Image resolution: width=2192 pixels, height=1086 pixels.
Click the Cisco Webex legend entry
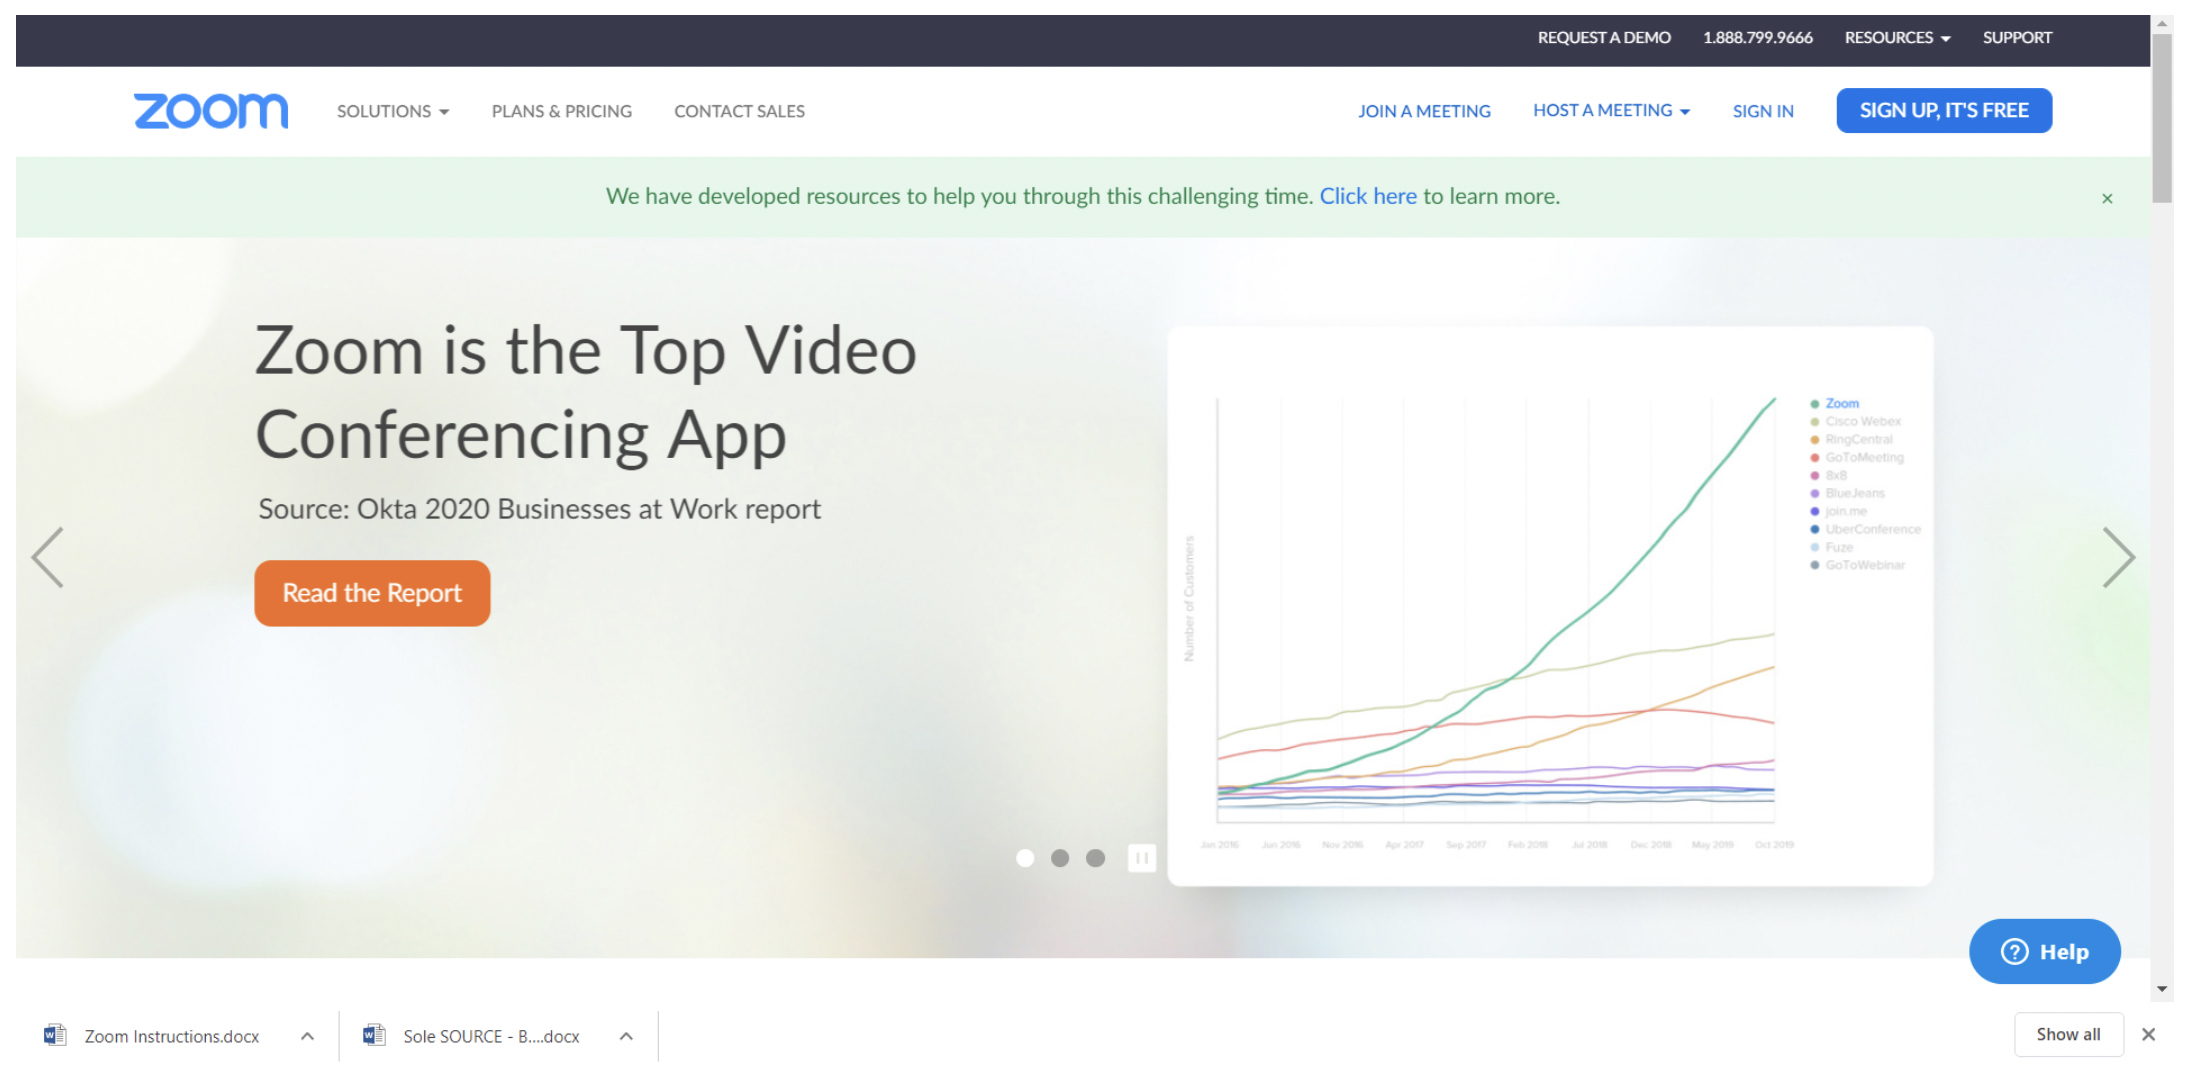pos(1855,421)
